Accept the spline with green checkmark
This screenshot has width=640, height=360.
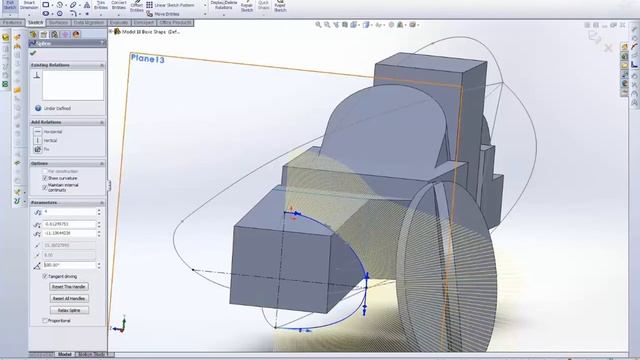coord(33,53)
